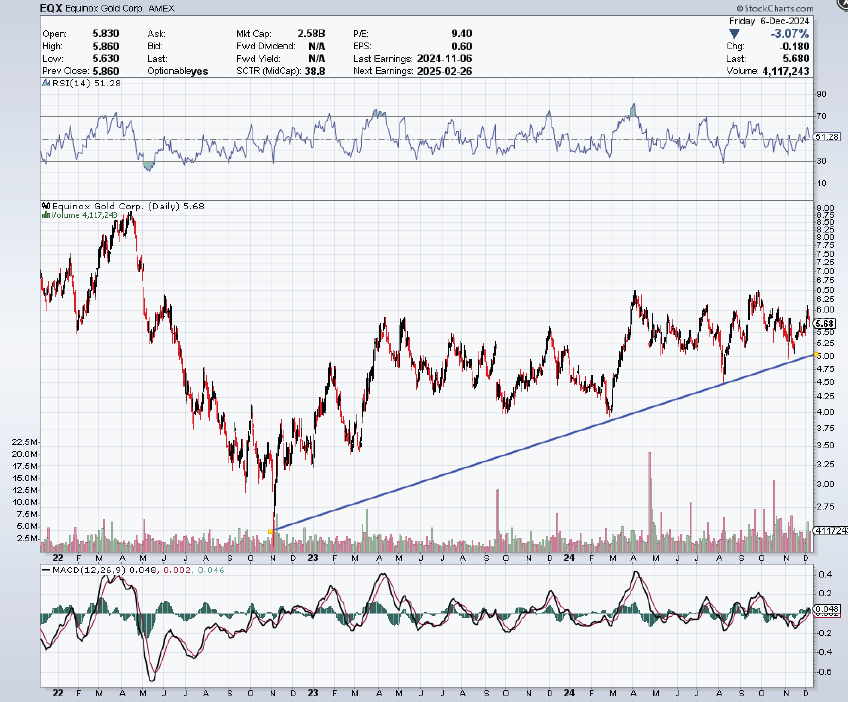Click the green Volume 4,117,243 legend text
The image size is (848, 702).
click(x=84, y=215)
